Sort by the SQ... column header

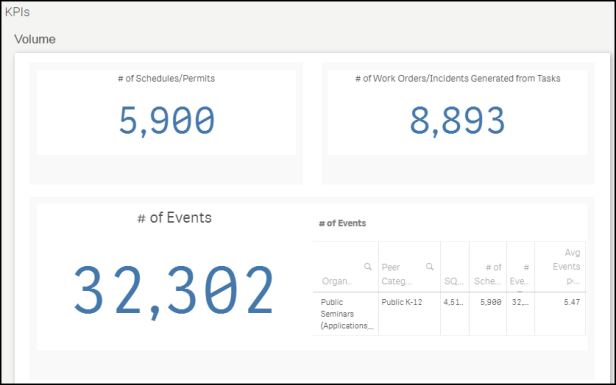coord(454,281)
